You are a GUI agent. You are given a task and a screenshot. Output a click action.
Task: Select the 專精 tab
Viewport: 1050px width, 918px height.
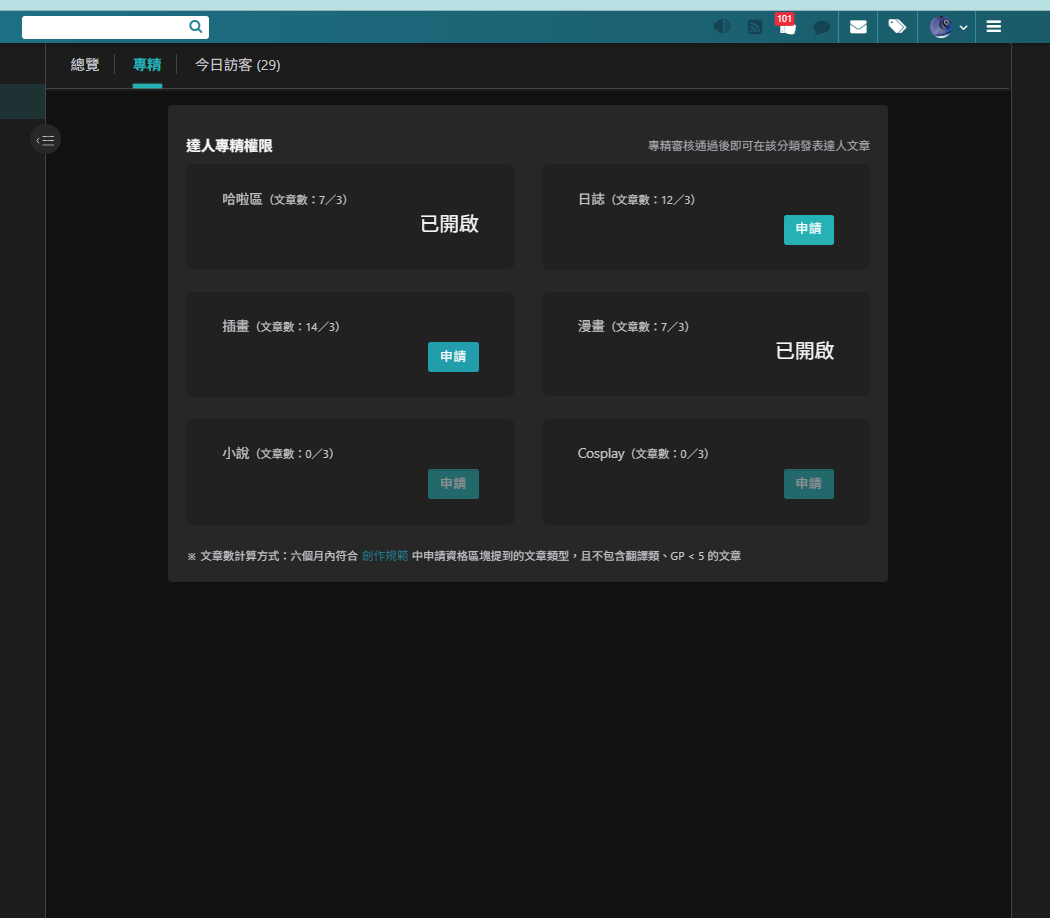point(147,65)
